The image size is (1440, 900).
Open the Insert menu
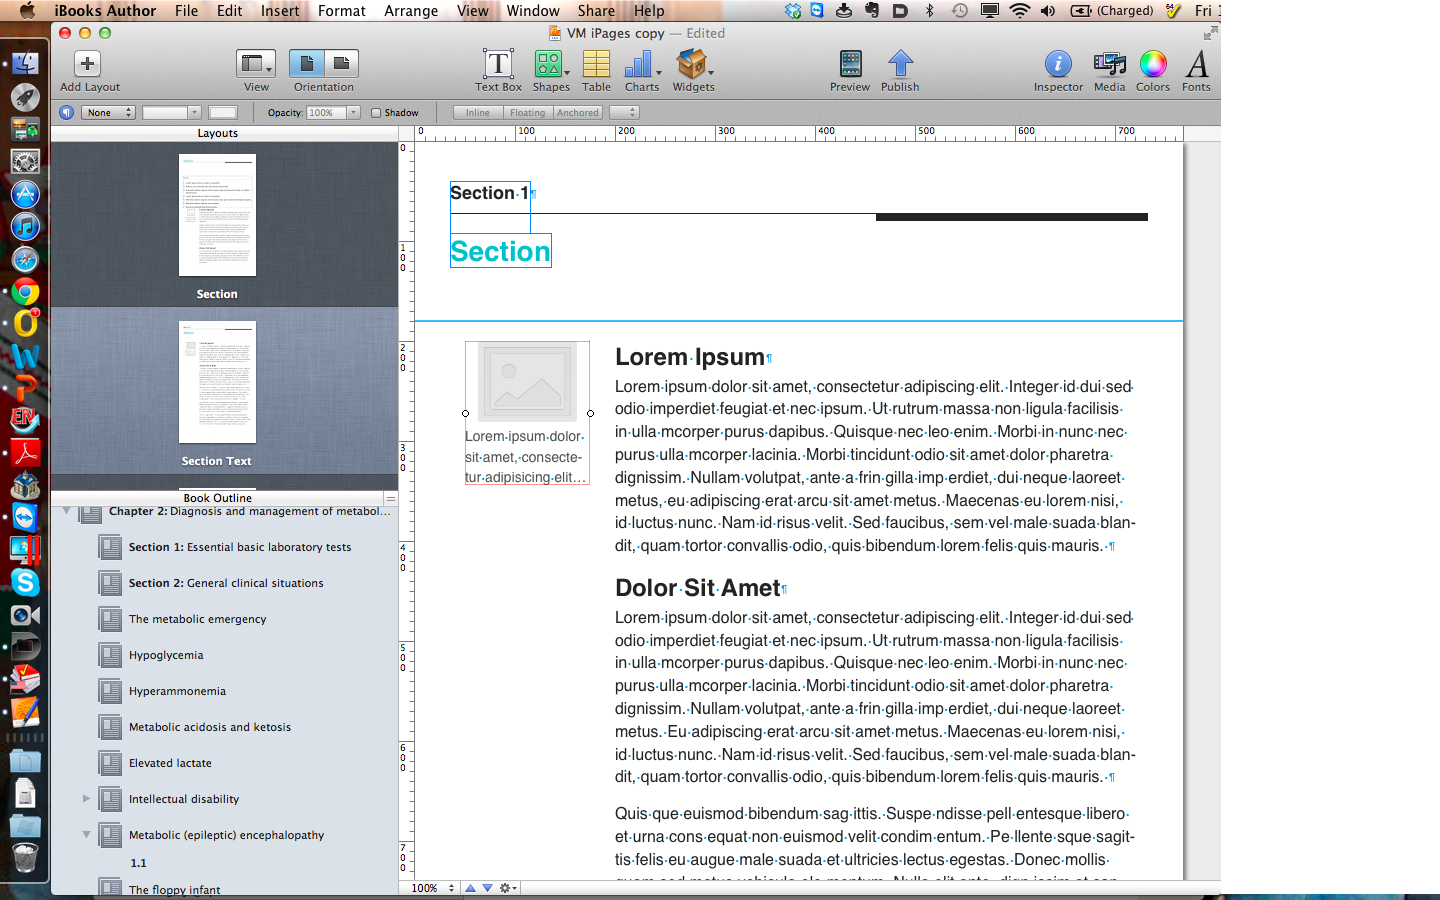click(280, 11)
